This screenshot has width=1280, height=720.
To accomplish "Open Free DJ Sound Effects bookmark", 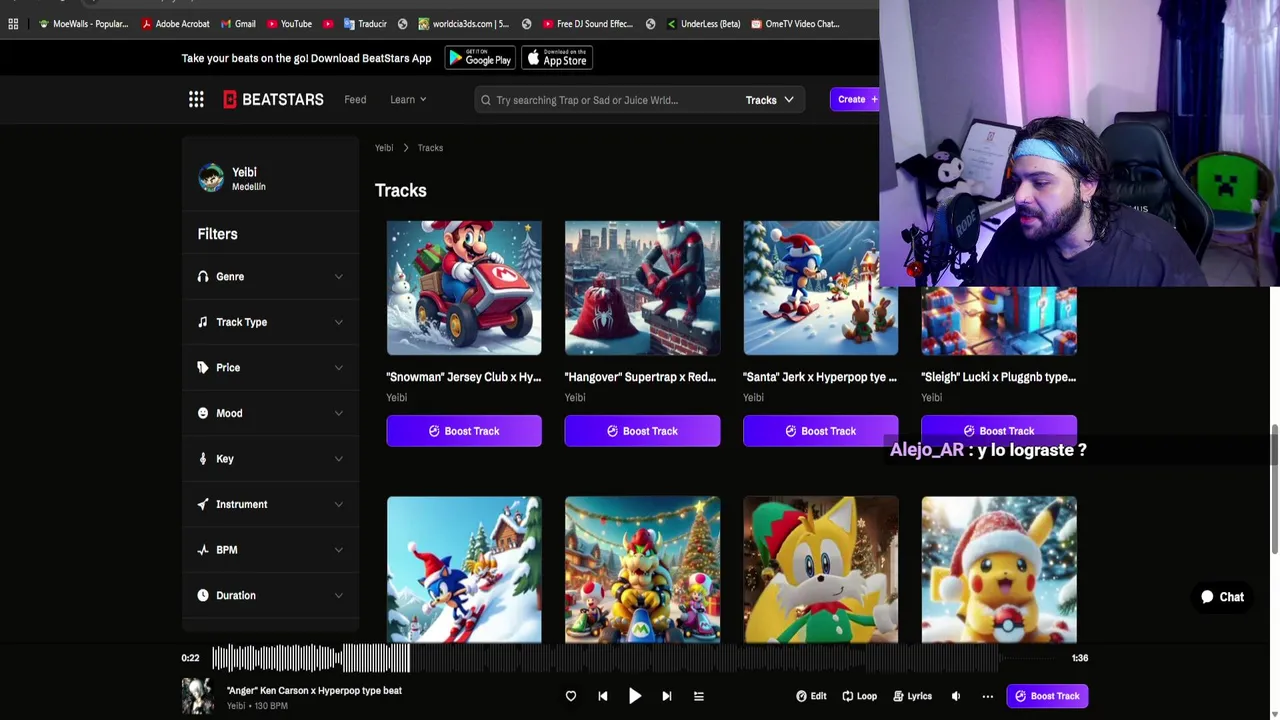I will coord(588,24).
